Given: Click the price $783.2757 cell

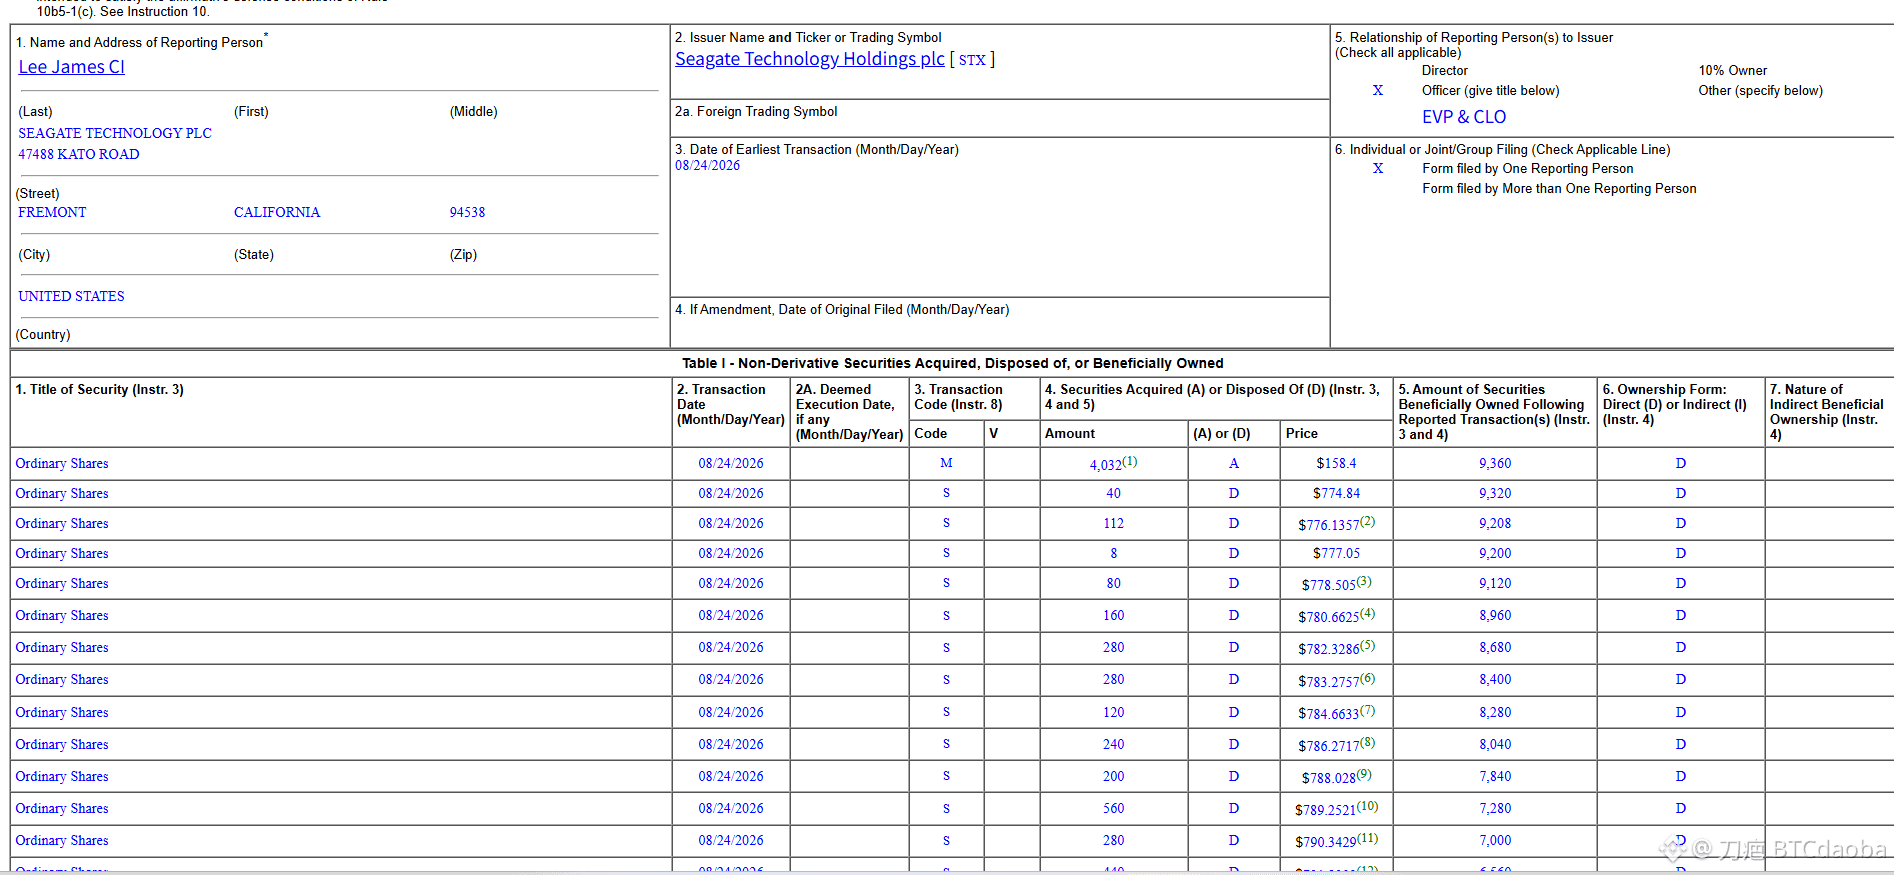Looking at the screenshot, I should pyautogui.click(x=1329, y=681).
